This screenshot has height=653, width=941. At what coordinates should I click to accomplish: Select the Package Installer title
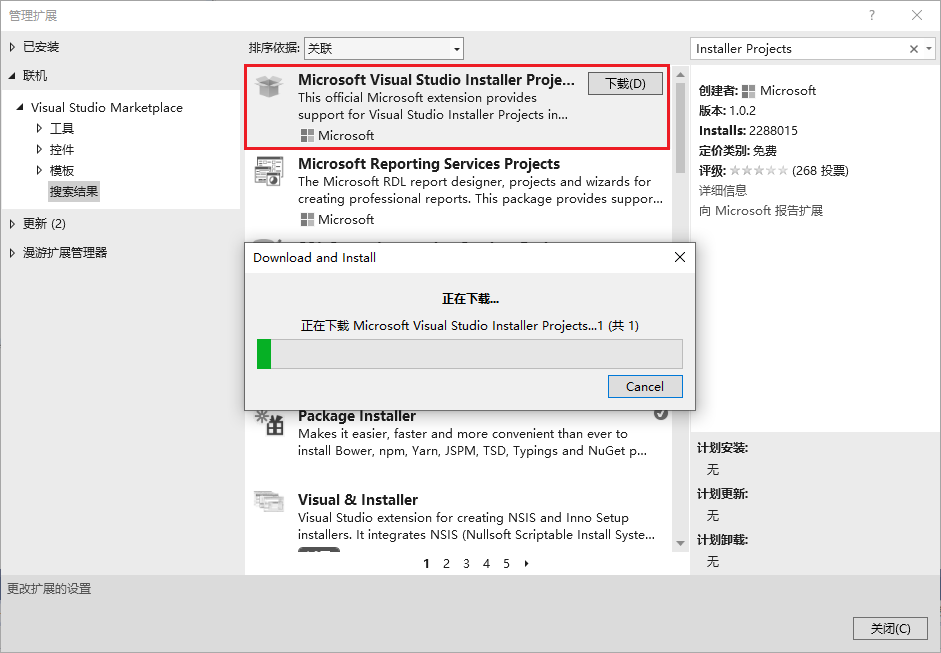356,416
